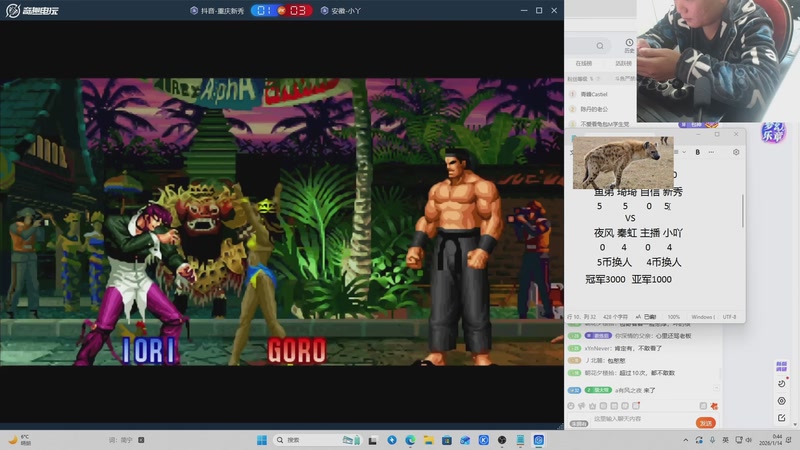Viewport: 800px width, 450px height.
Task: Click the Notepad vertical scrollbar
Action: (742, 210)
